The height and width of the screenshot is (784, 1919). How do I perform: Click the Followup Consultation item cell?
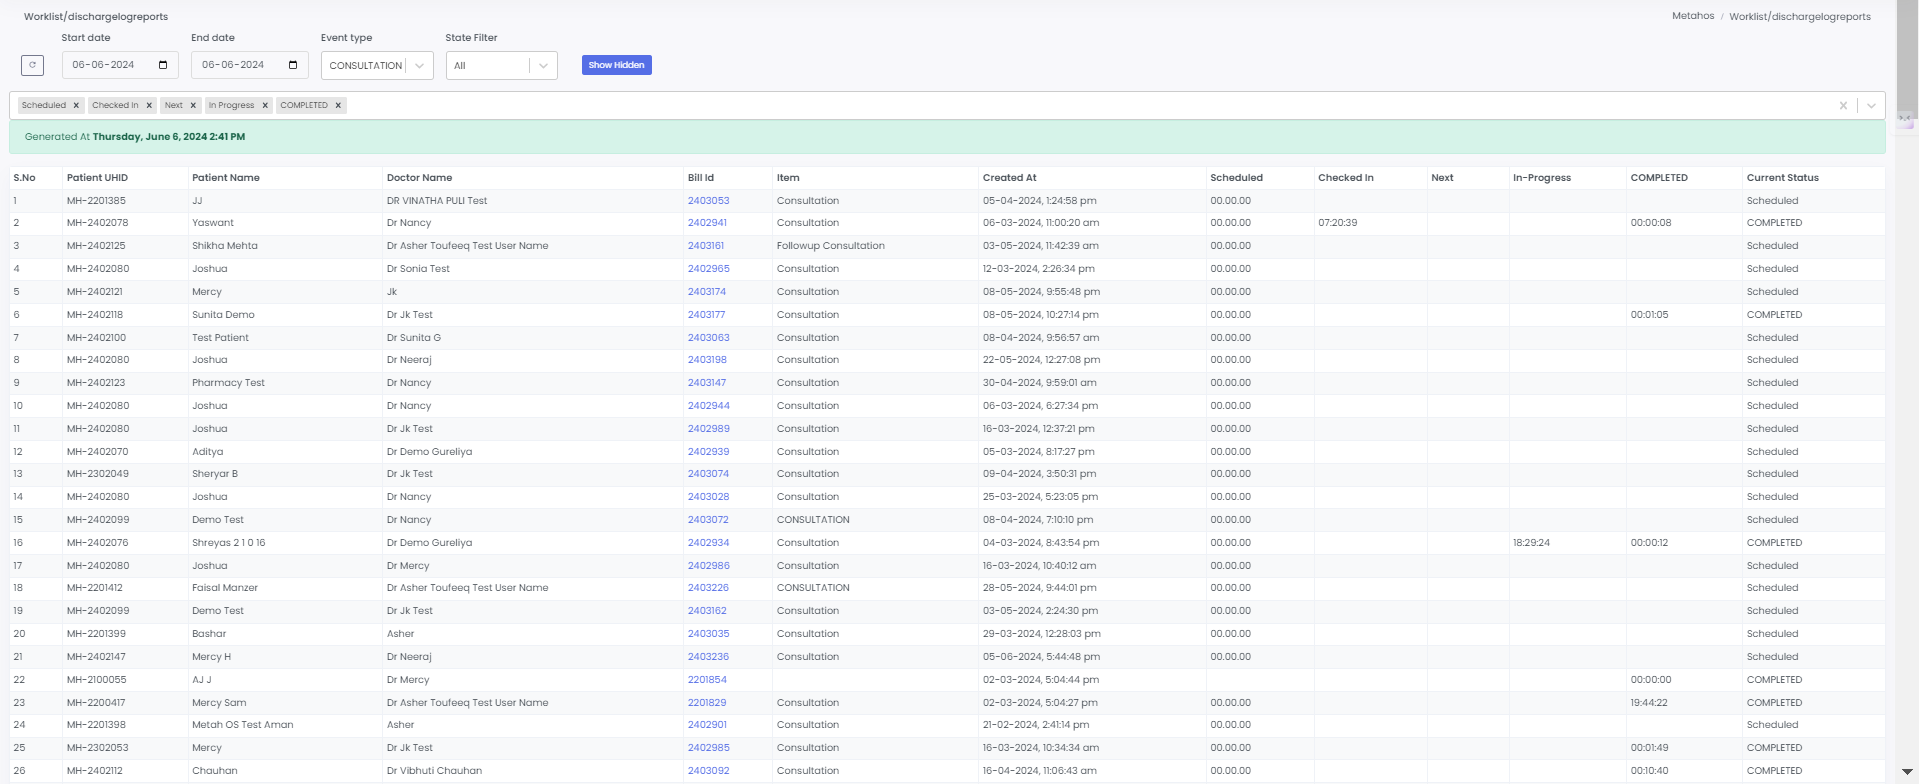(830, 245)
